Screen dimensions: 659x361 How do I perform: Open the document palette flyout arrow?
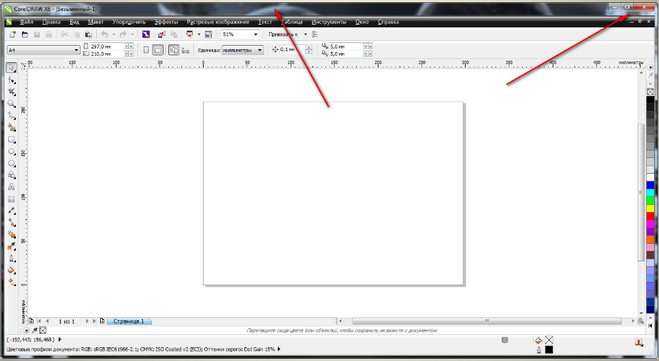26,330
